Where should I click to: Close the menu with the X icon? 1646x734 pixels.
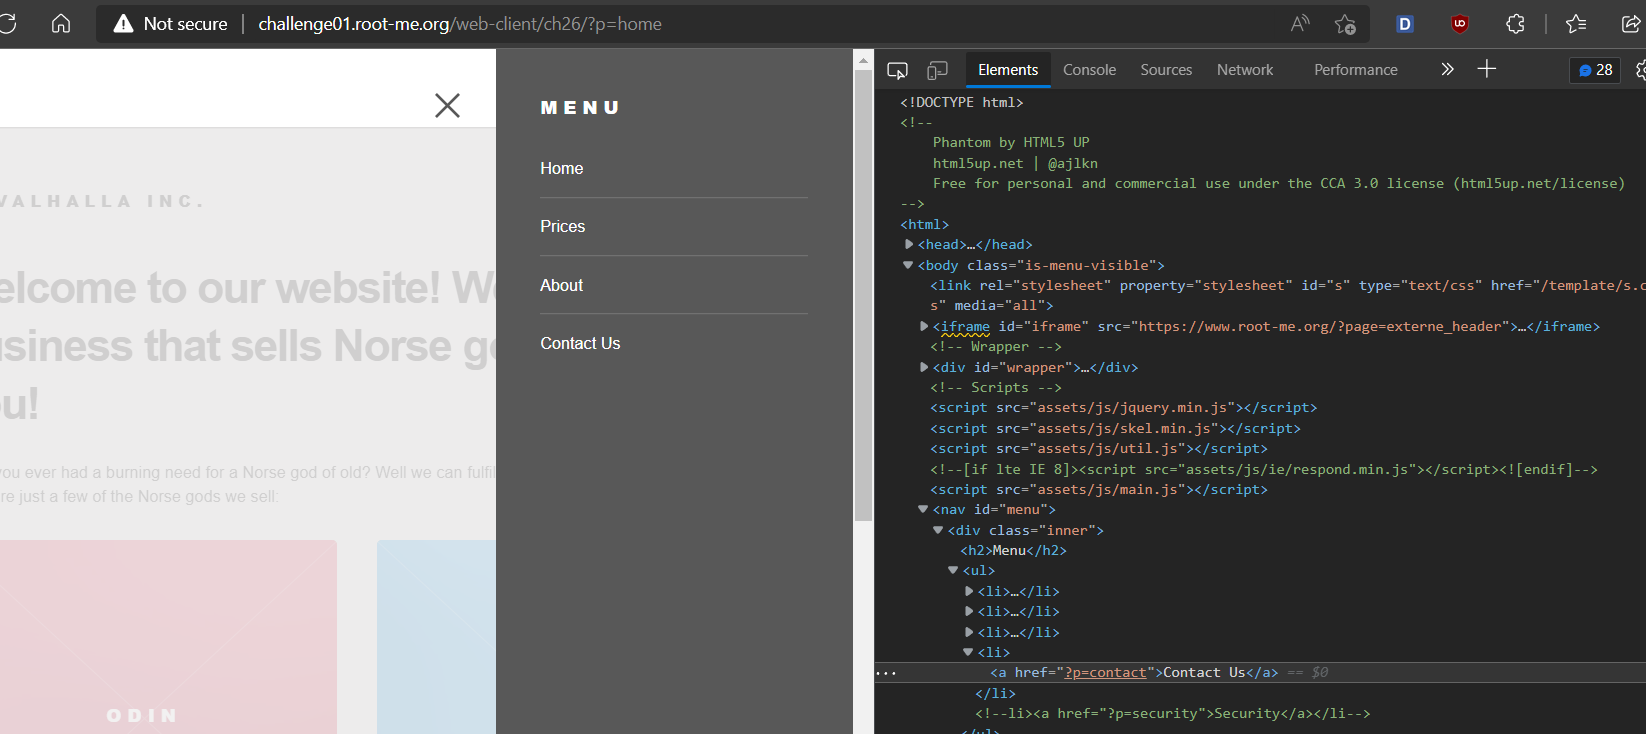coord(447,105)
